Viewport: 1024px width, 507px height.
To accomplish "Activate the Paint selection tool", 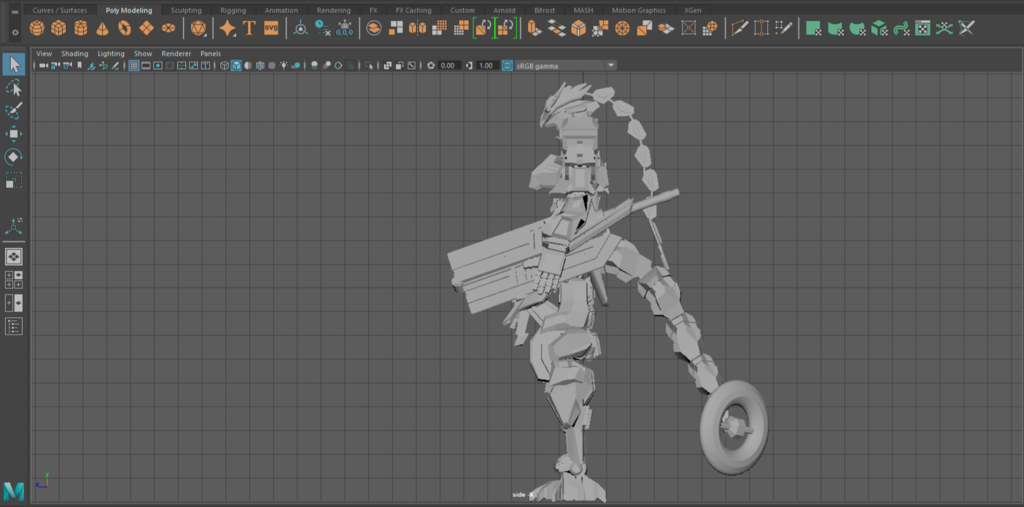I will click(x=14, y=110).
